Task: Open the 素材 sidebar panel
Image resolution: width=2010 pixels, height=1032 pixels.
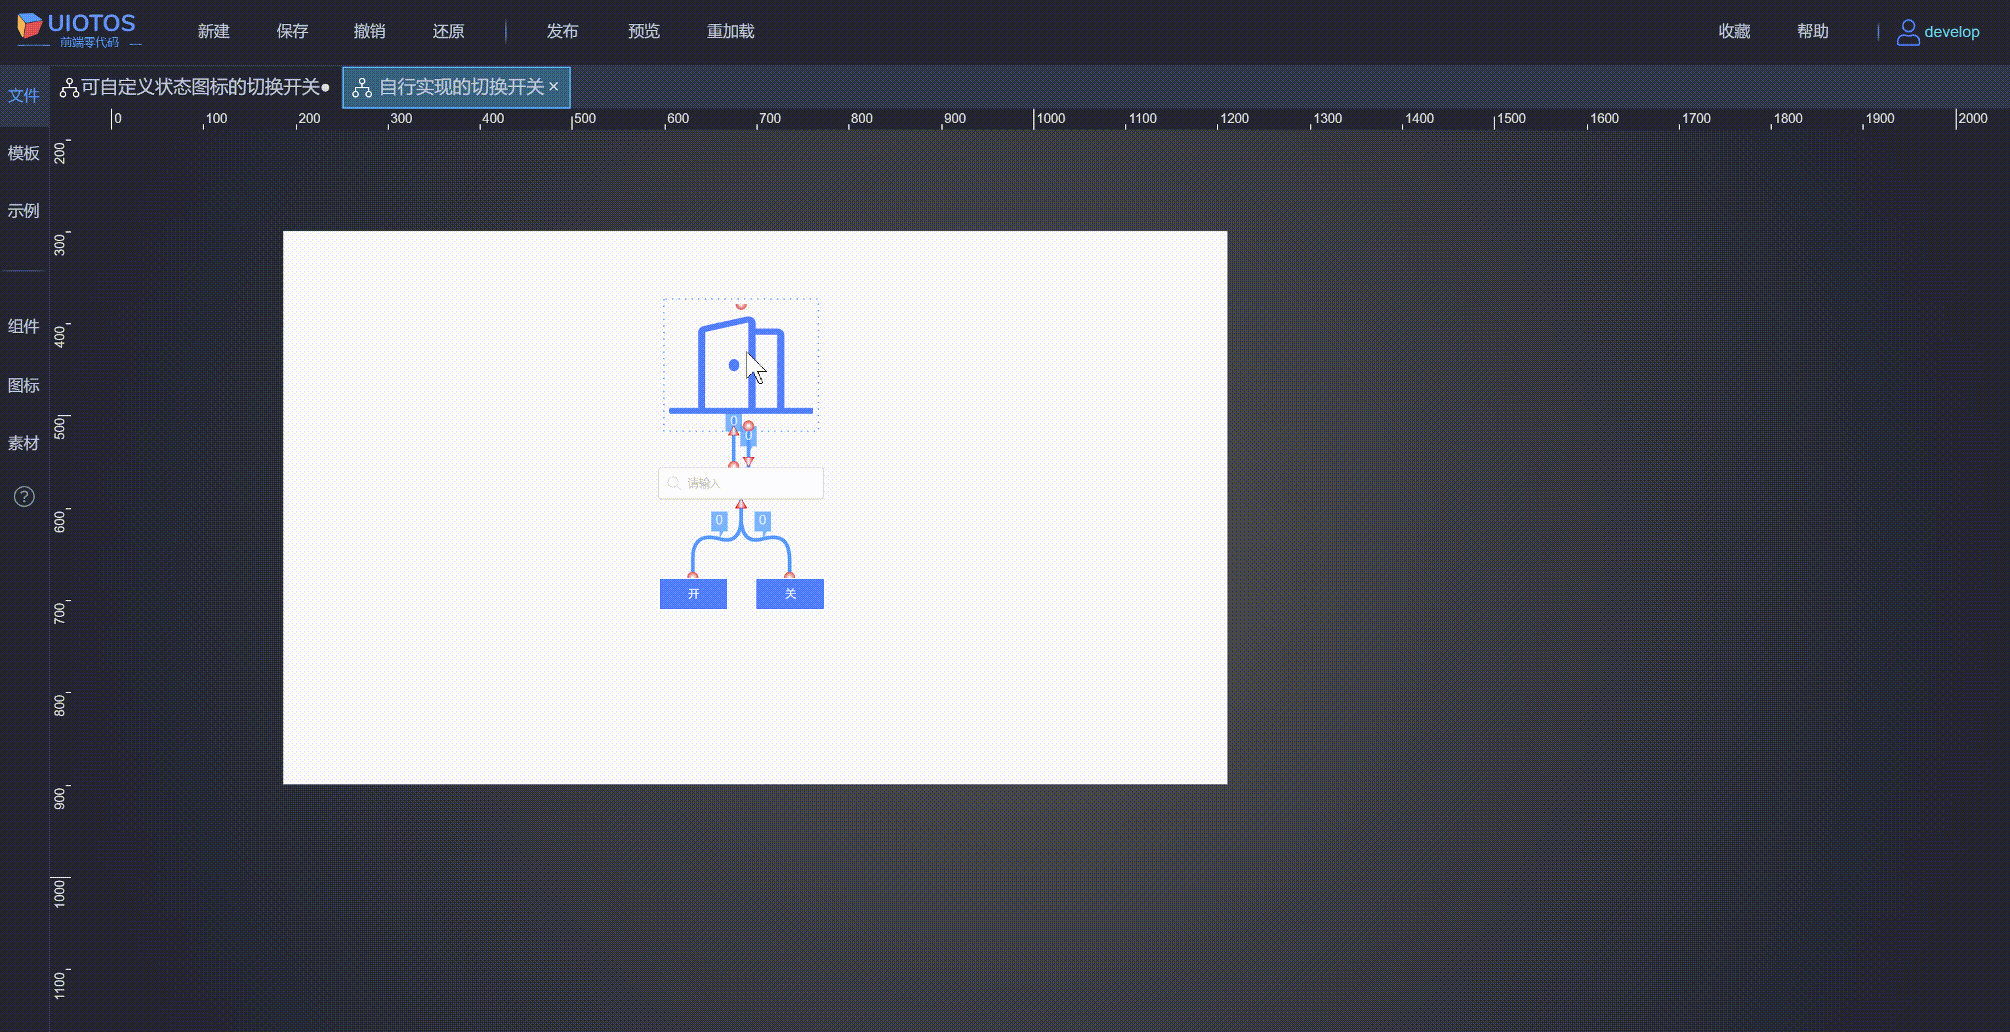Action: click(24, 443)
